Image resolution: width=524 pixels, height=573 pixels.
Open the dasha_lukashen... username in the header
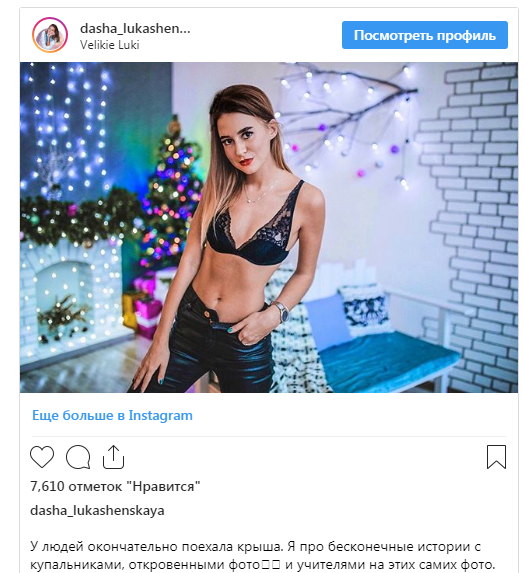pos(135,29)
